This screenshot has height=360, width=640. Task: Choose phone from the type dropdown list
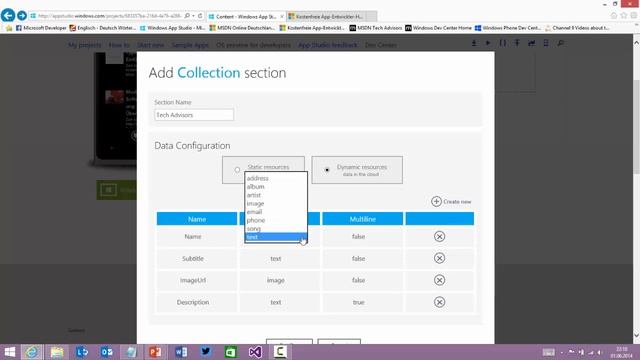pos(276,220)
